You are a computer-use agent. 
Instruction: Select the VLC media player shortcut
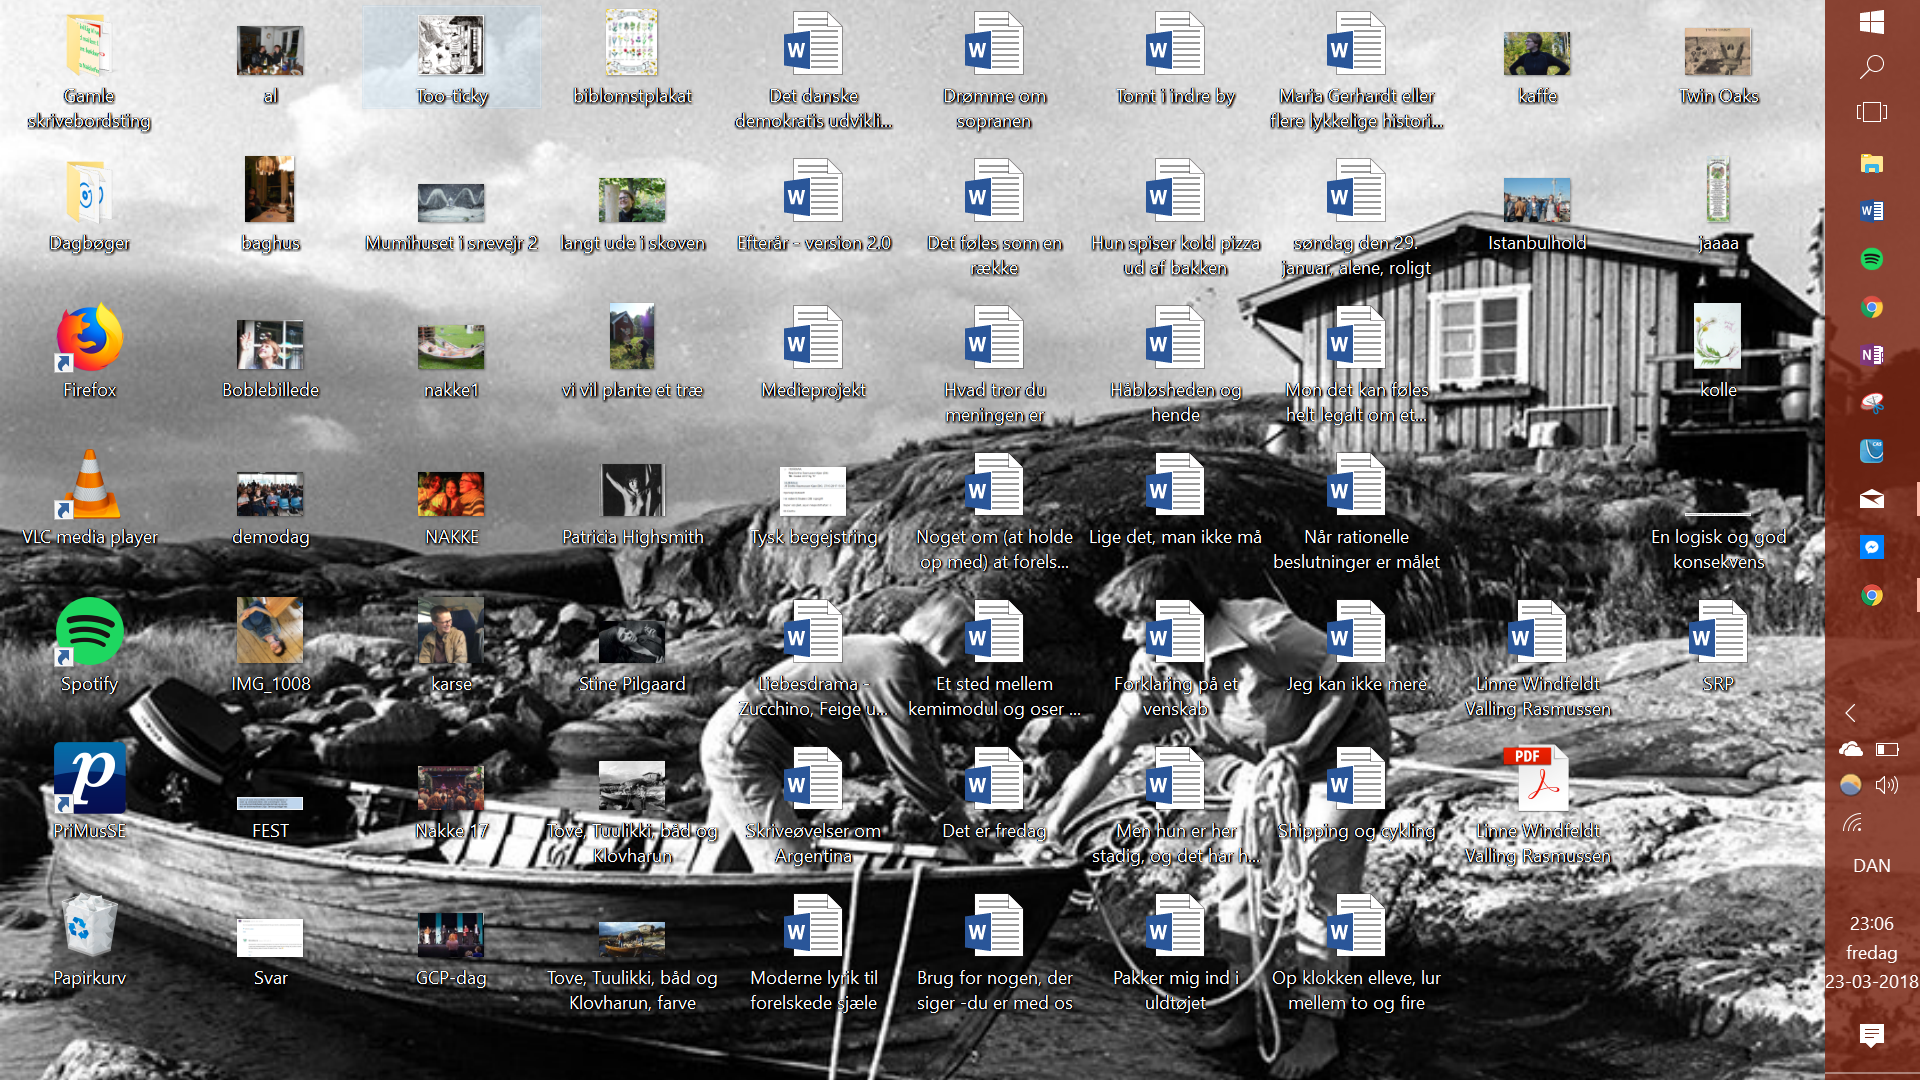click(x=89, y=487)
